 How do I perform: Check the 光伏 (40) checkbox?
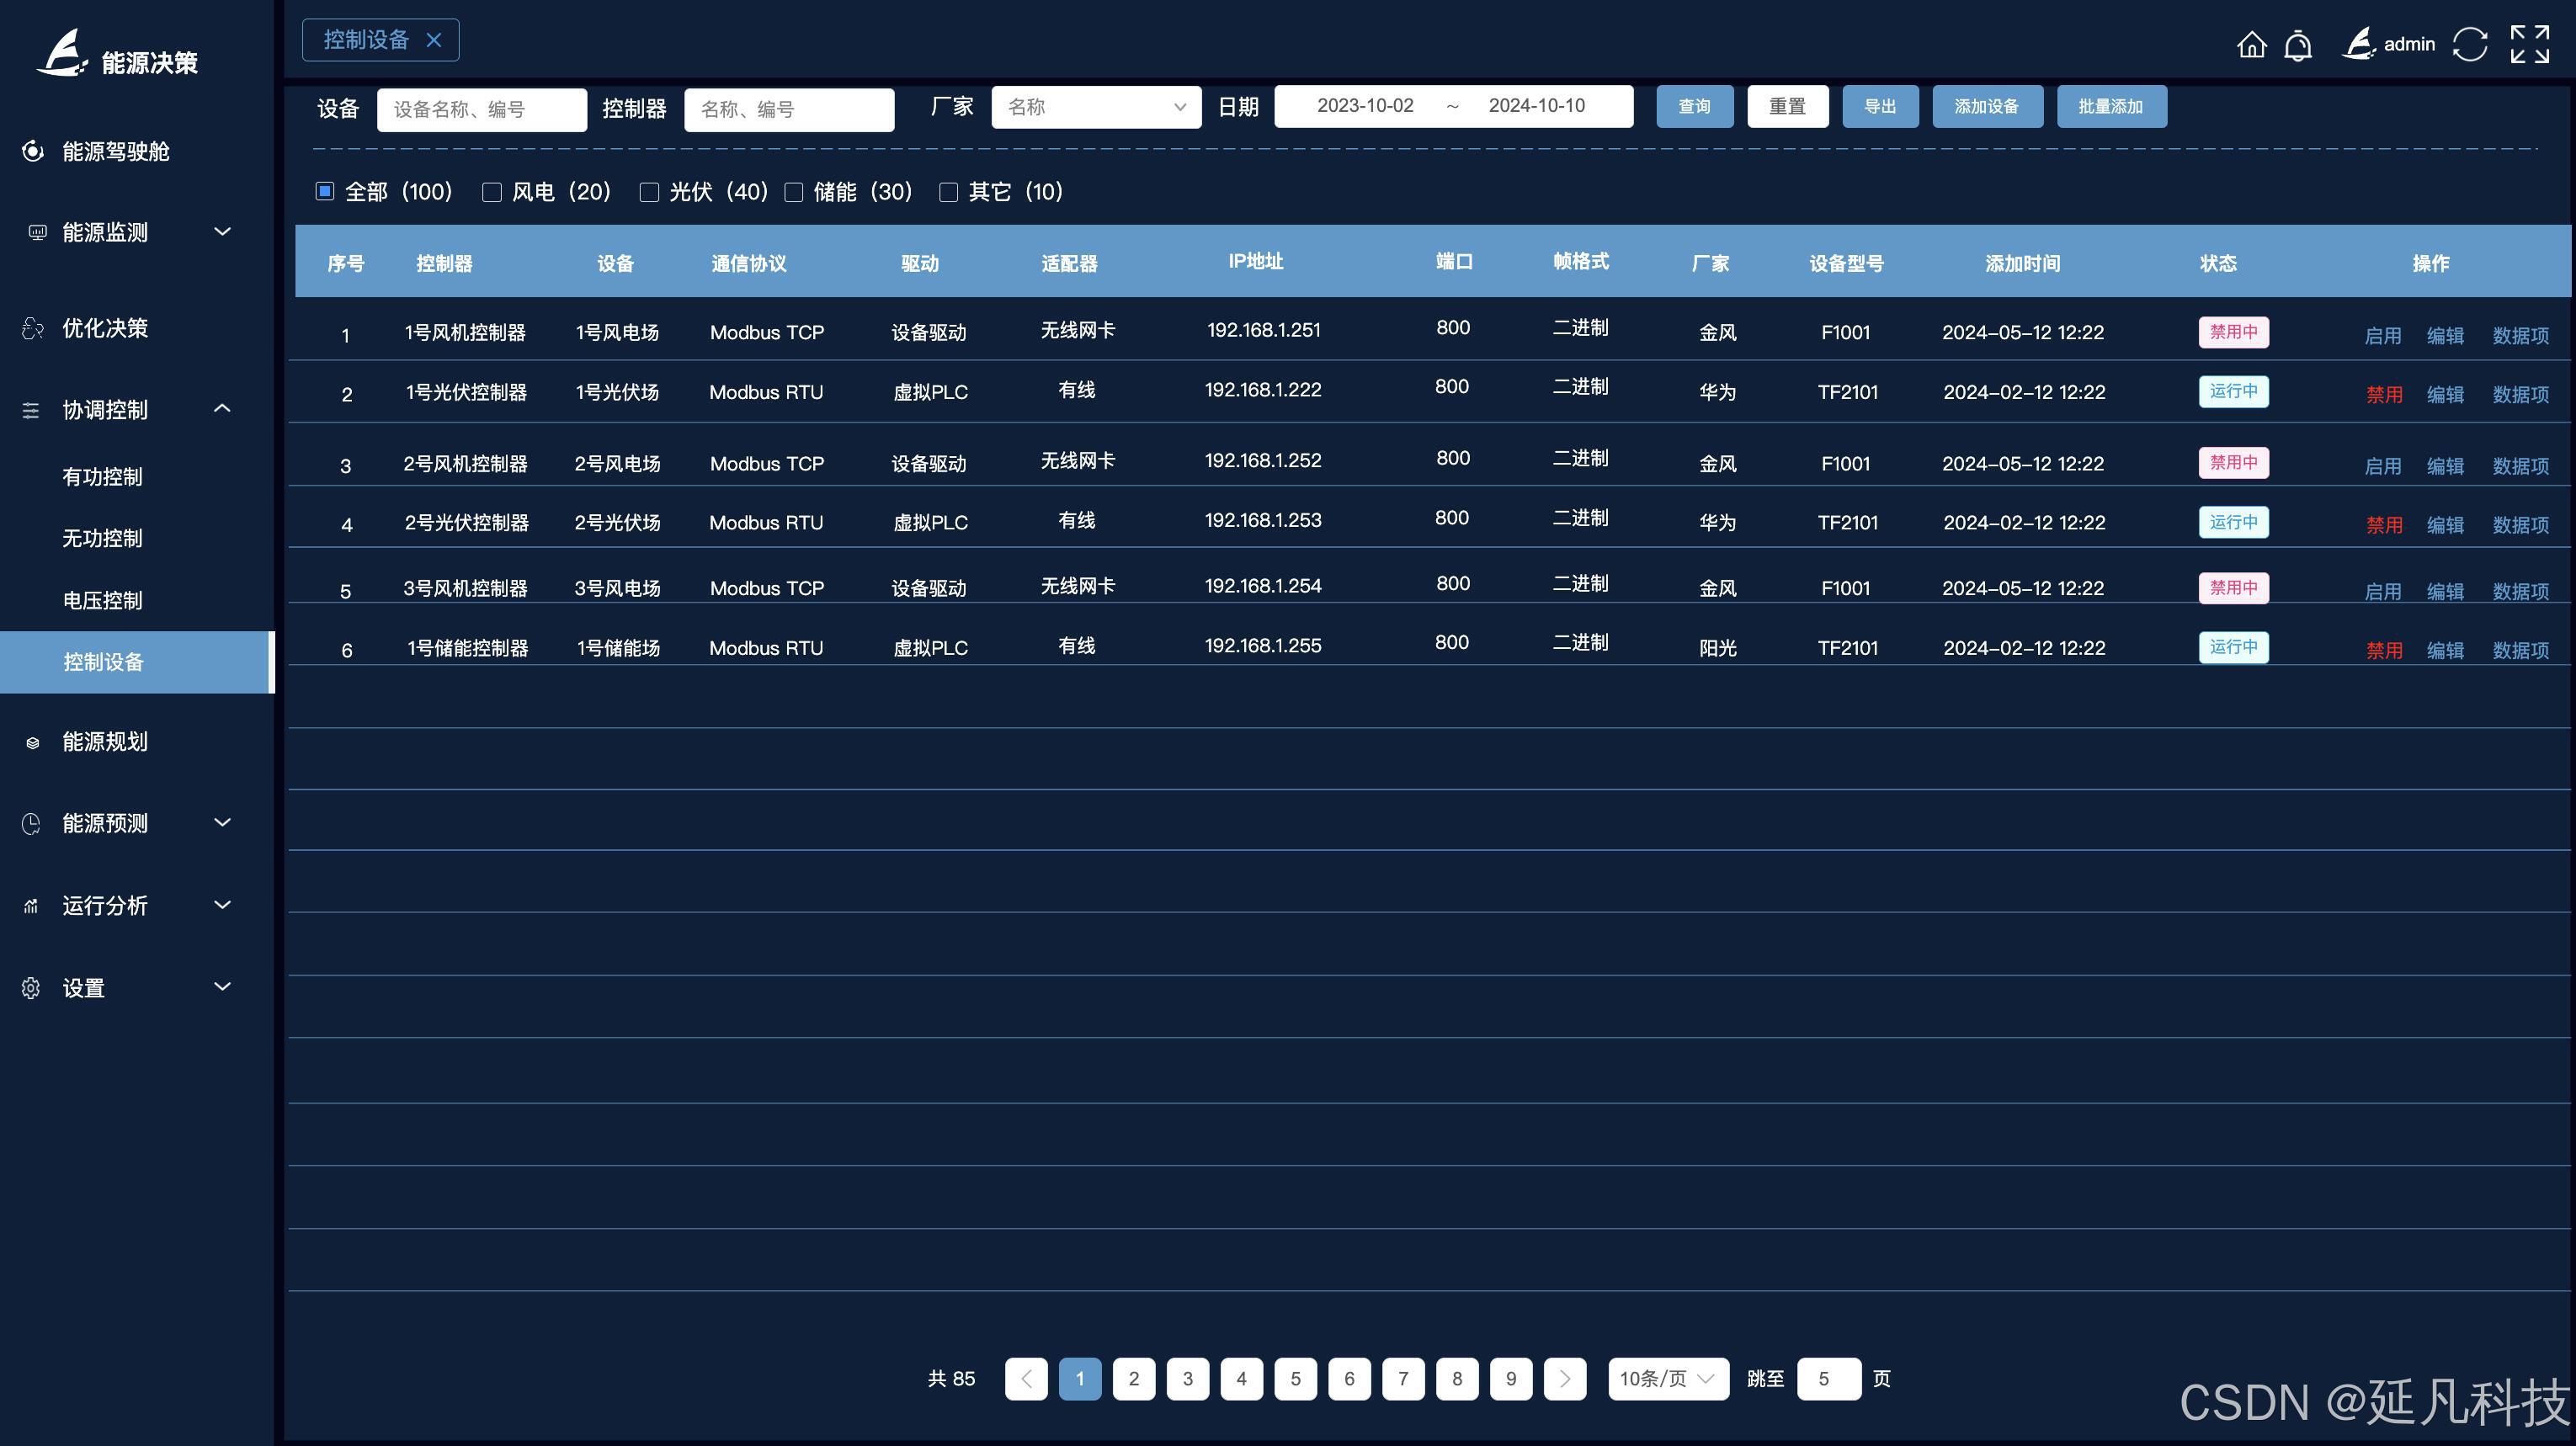click(649, 192)
